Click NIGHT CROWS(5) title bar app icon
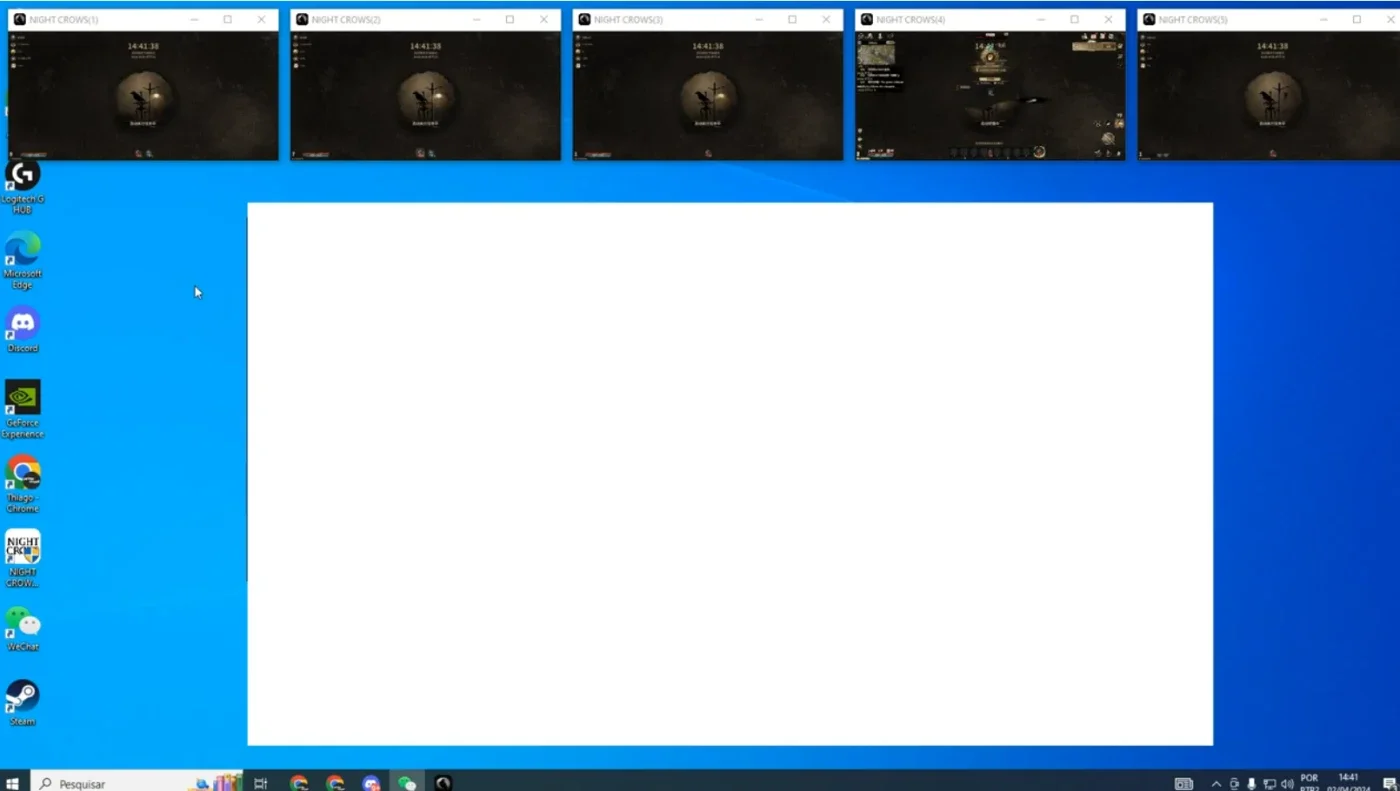 click(1149, 19)
